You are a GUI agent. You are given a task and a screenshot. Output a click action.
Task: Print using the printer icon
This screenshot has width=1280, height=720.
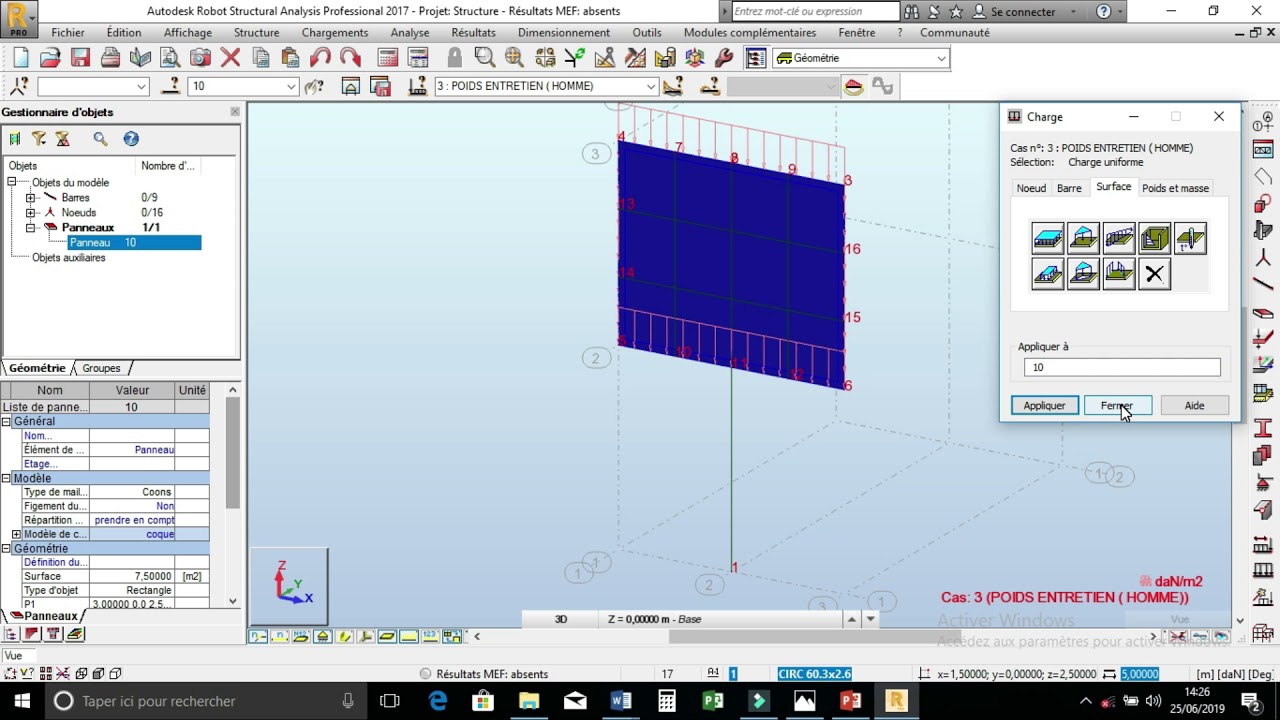110,58
